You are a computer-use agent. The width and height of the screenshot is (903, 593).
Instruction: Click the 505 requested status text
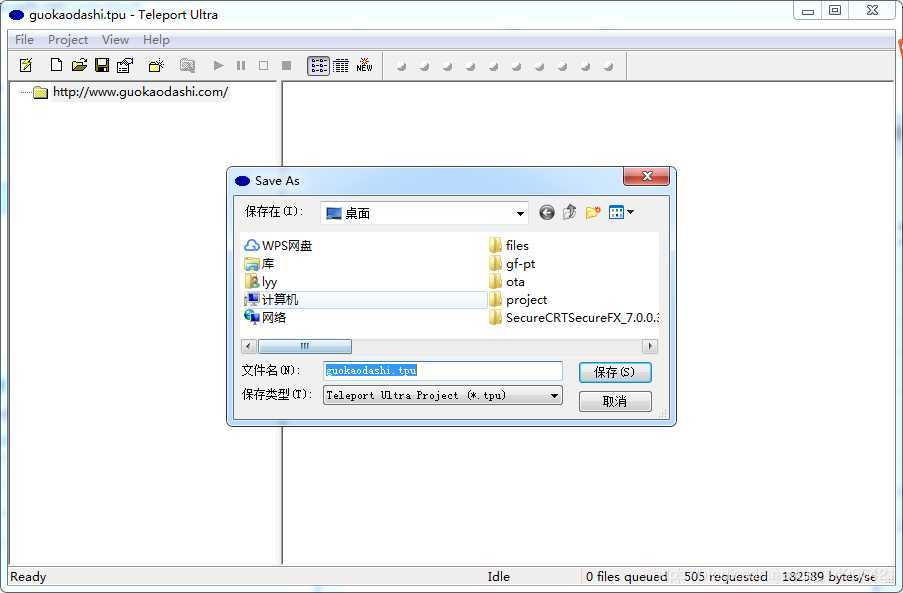click(725, 576)
